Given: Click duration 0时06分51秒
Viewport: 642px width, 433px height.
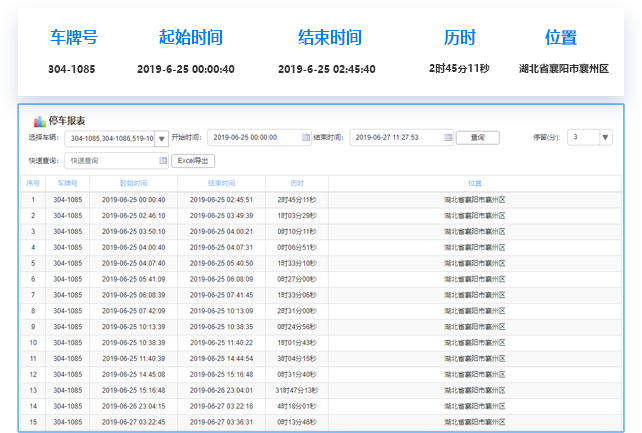Looking at the screenshot, I should click(297, 248).
